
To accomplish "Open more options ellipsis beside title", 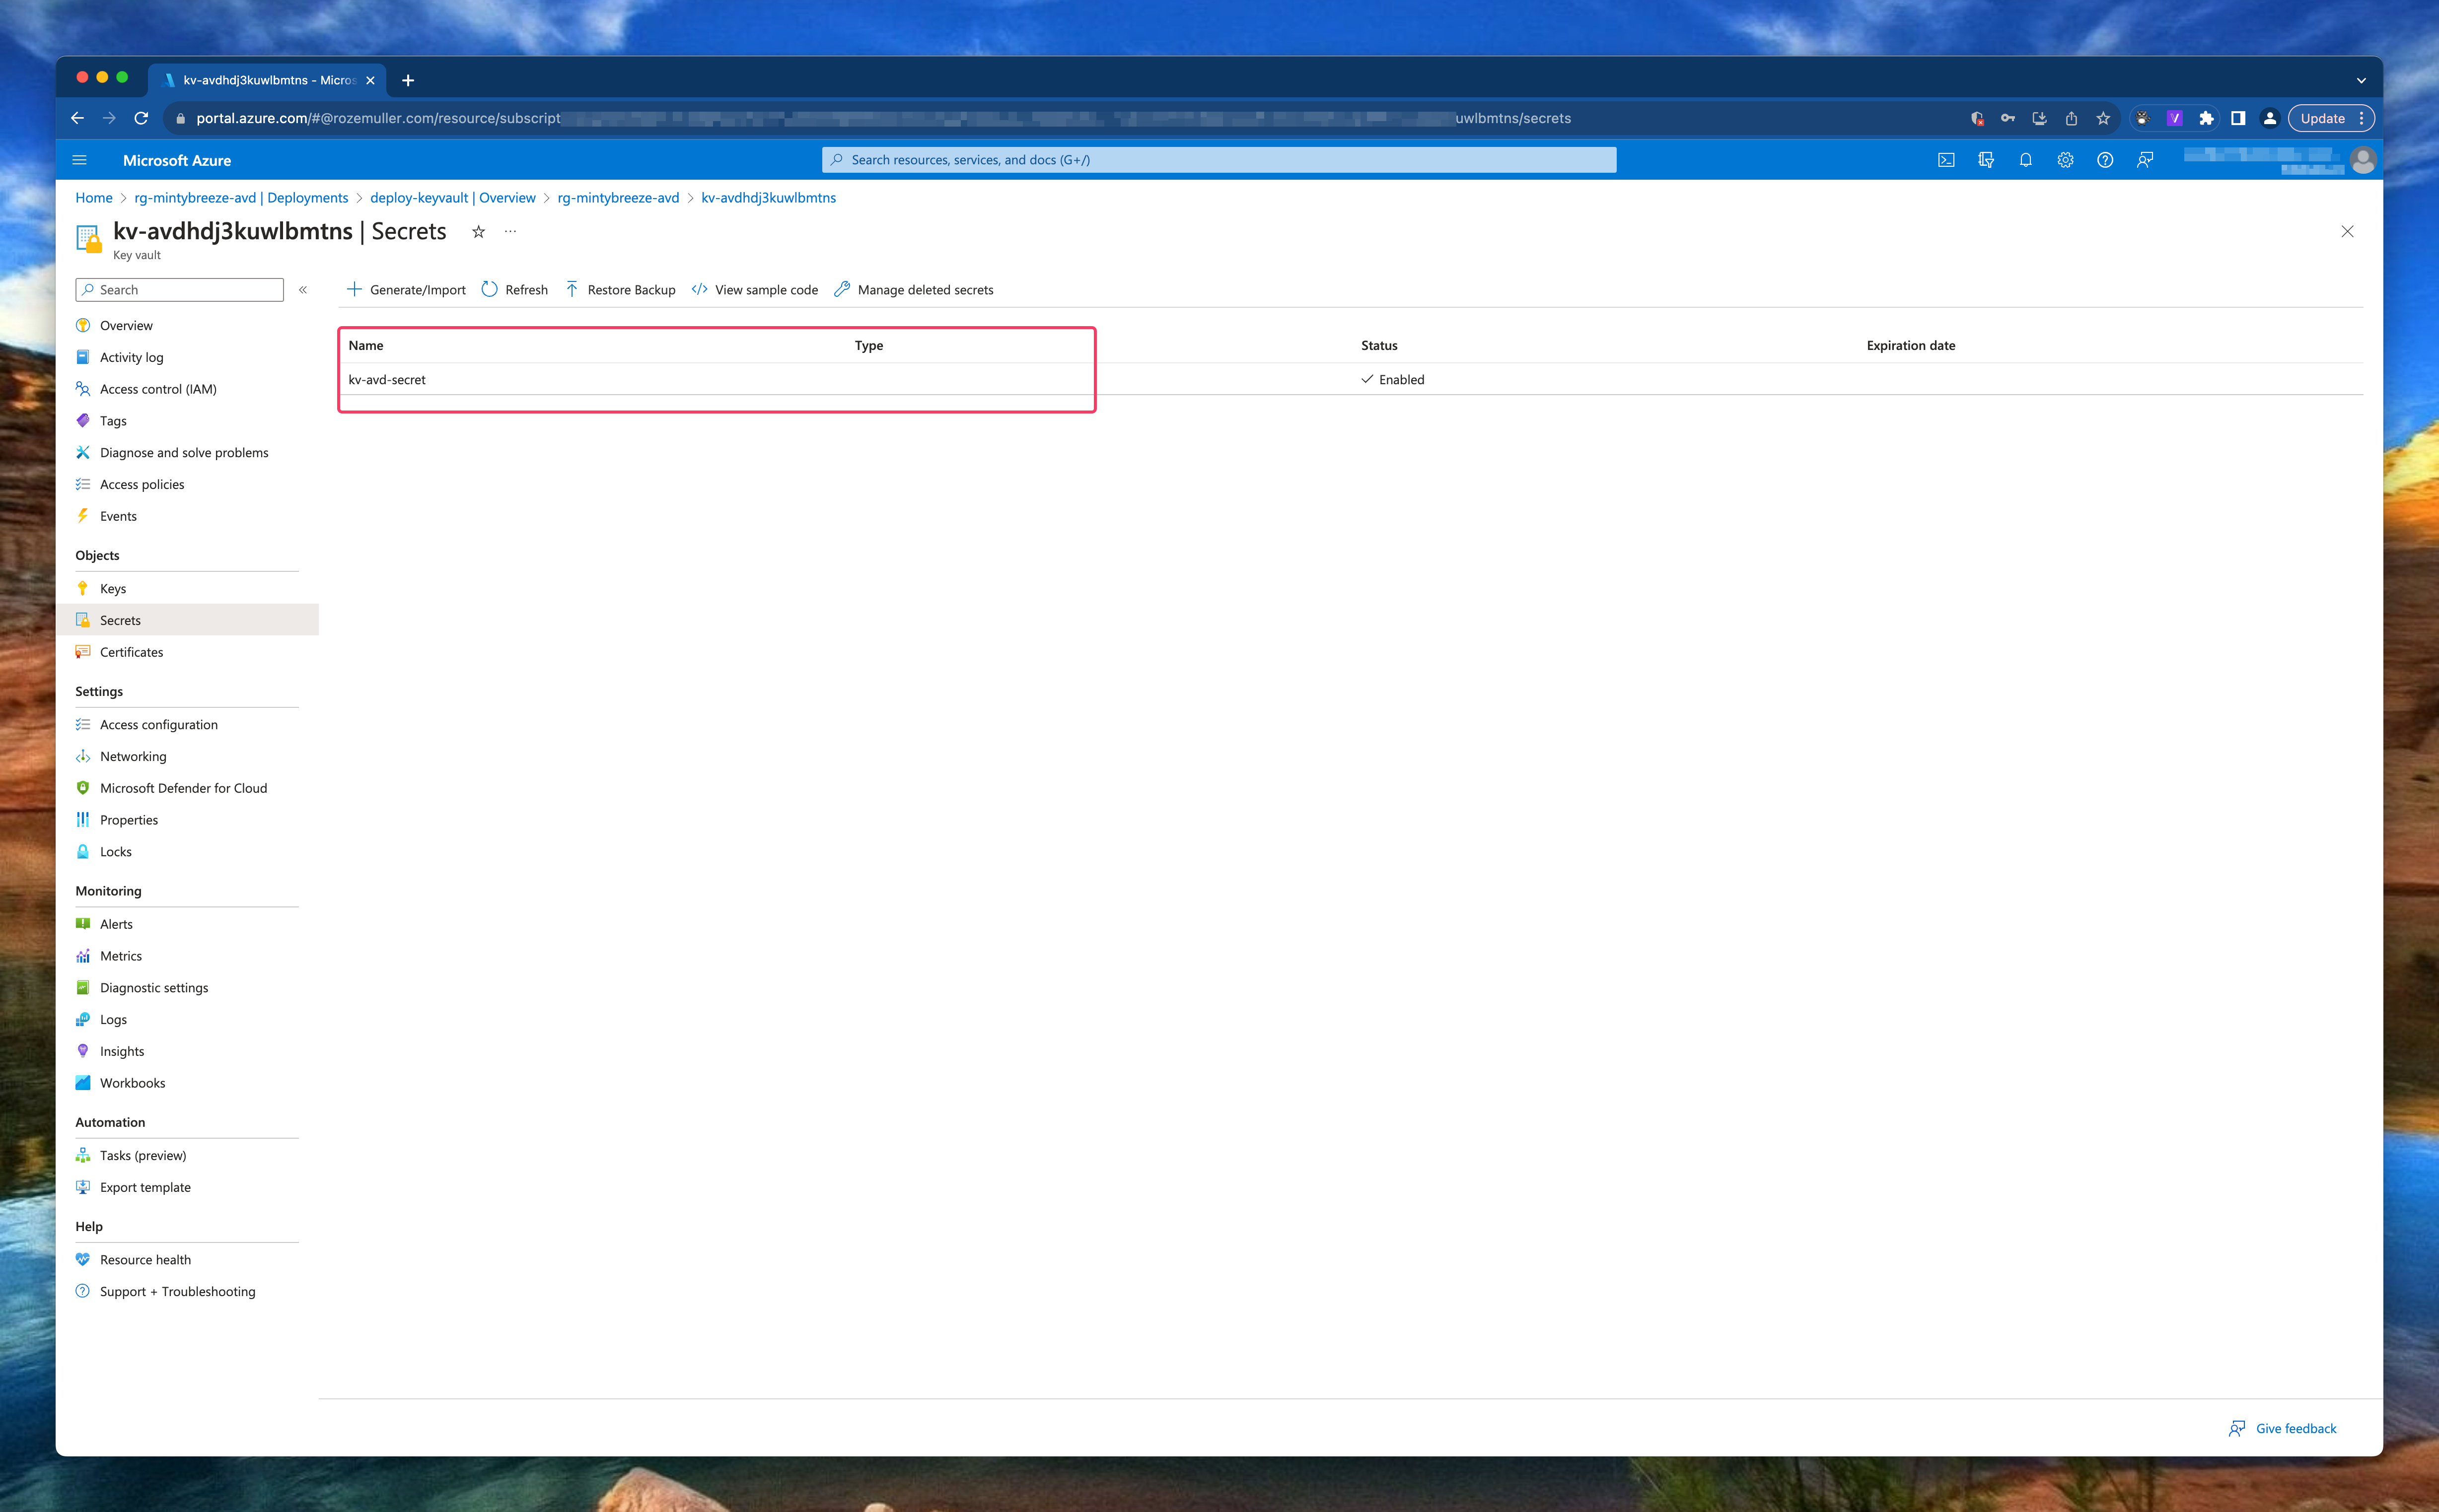I will (510, 232).
